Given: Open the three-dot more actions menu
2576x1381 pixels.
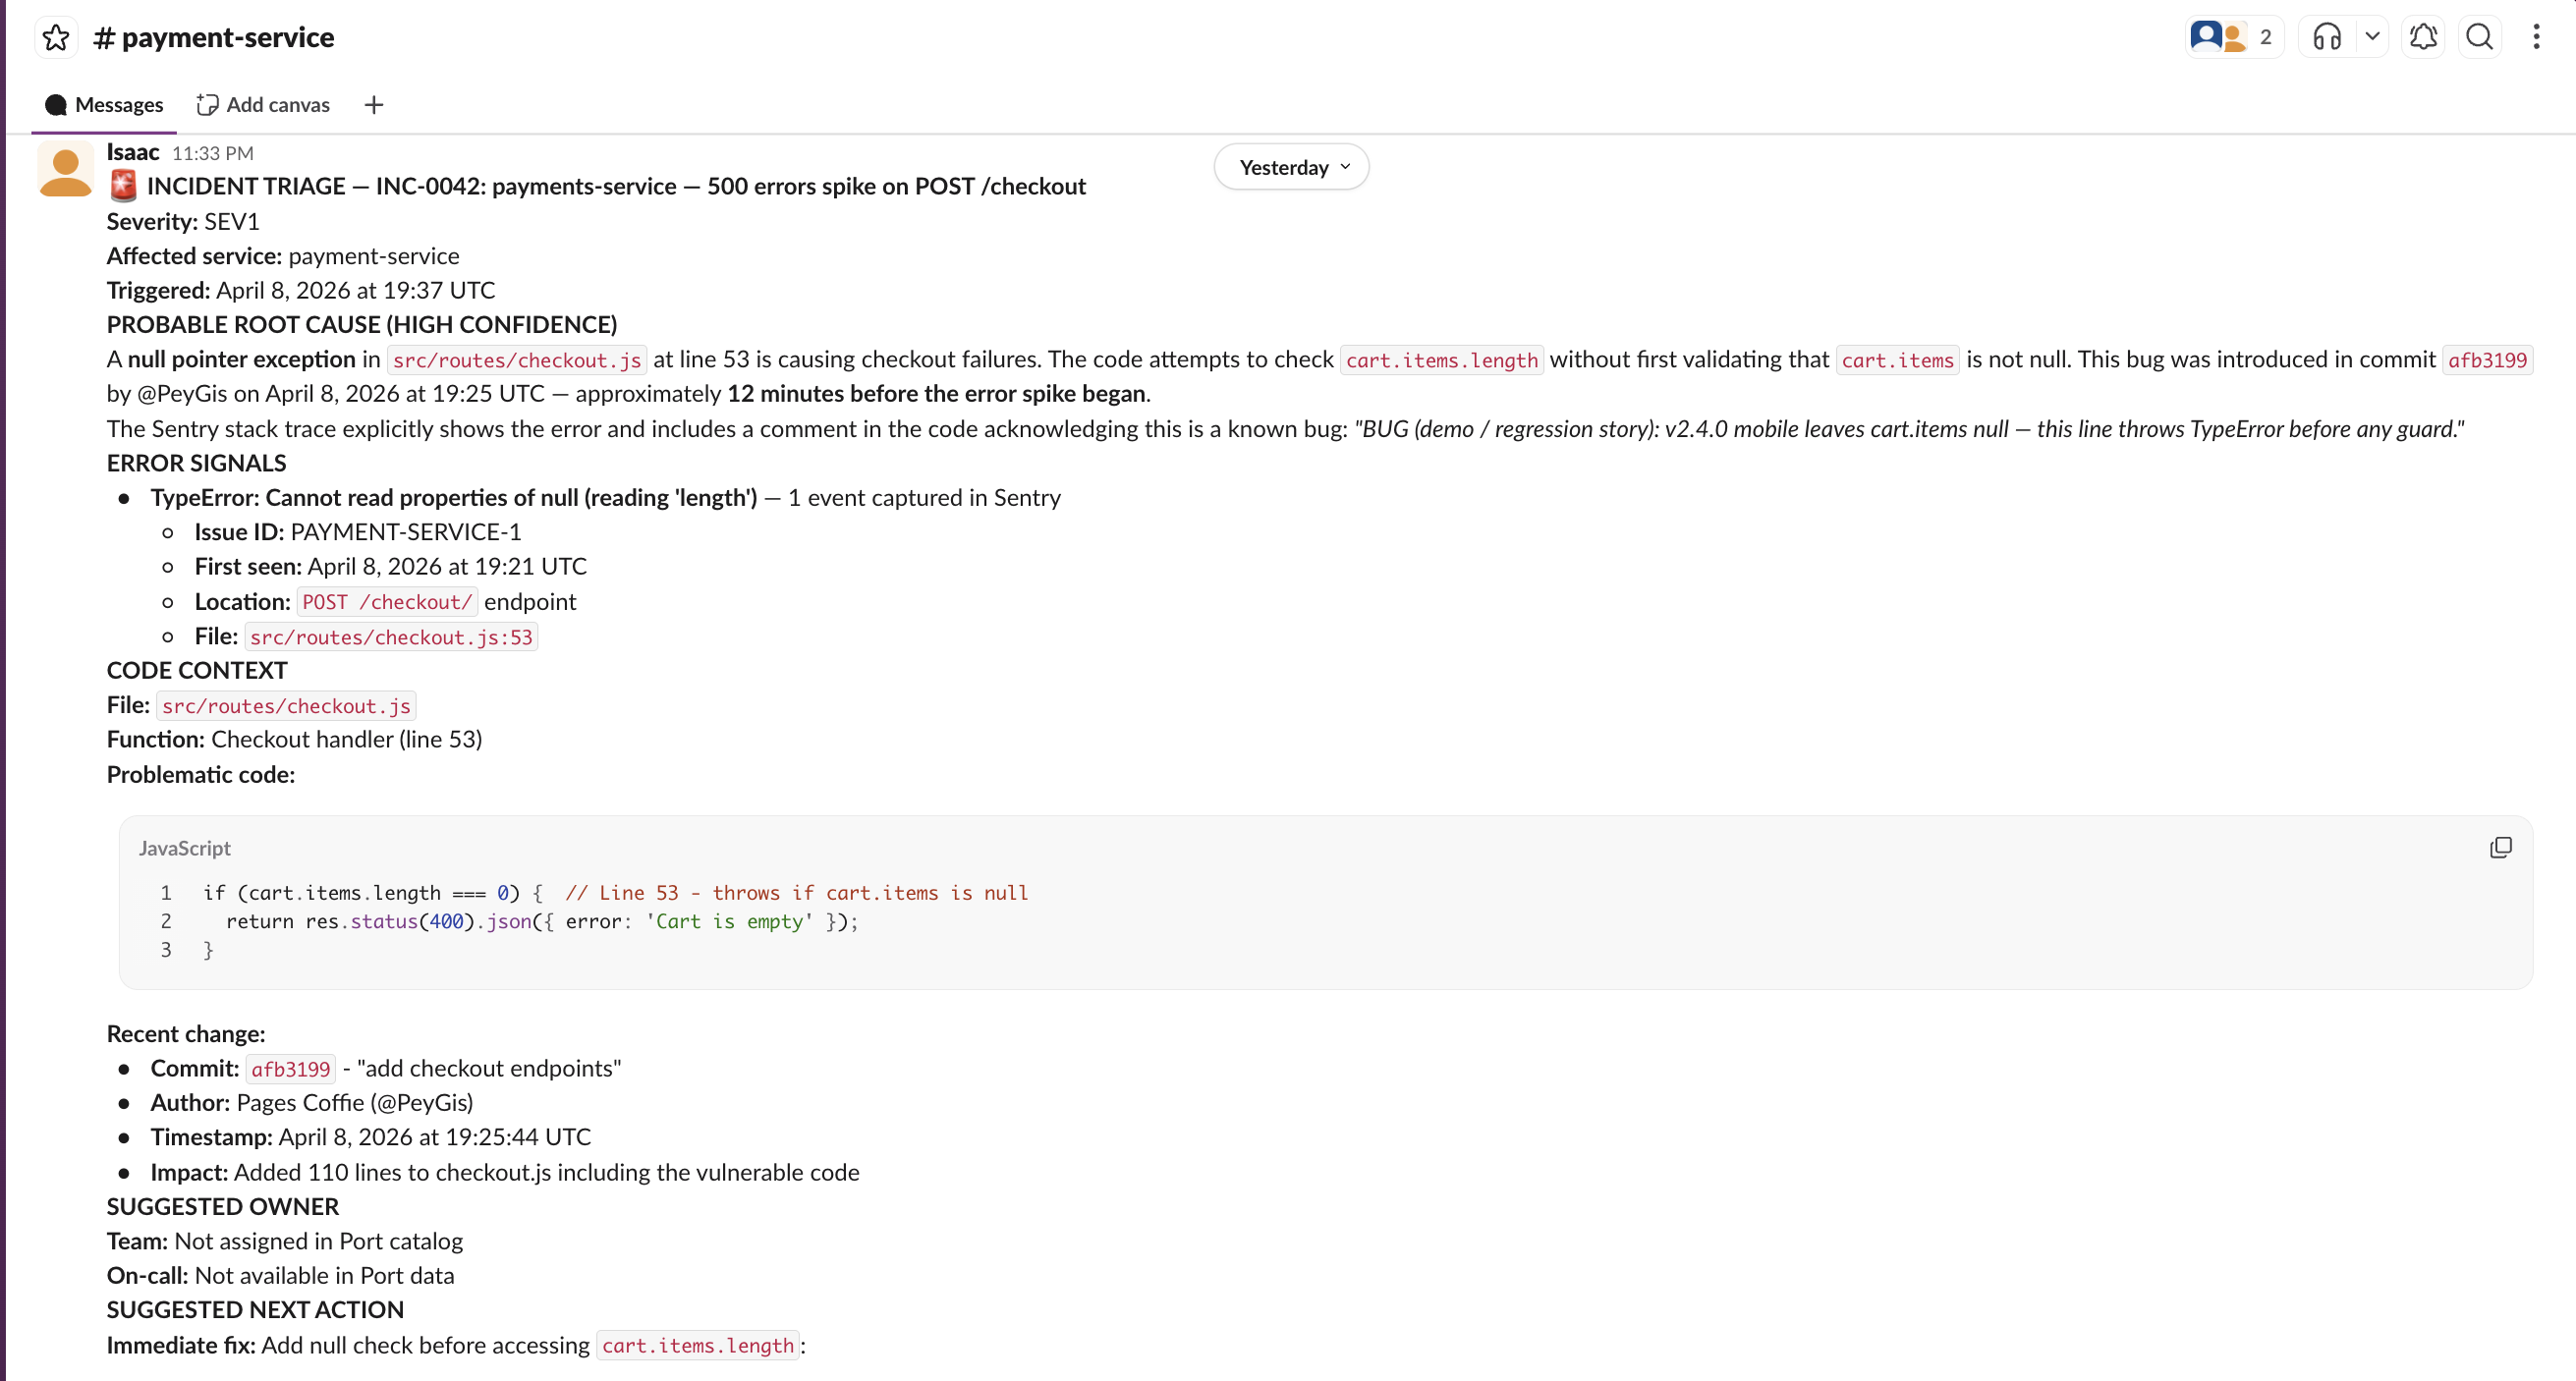Looking at the screenshot, I should pyautogui.click(x=2536, y=37).
